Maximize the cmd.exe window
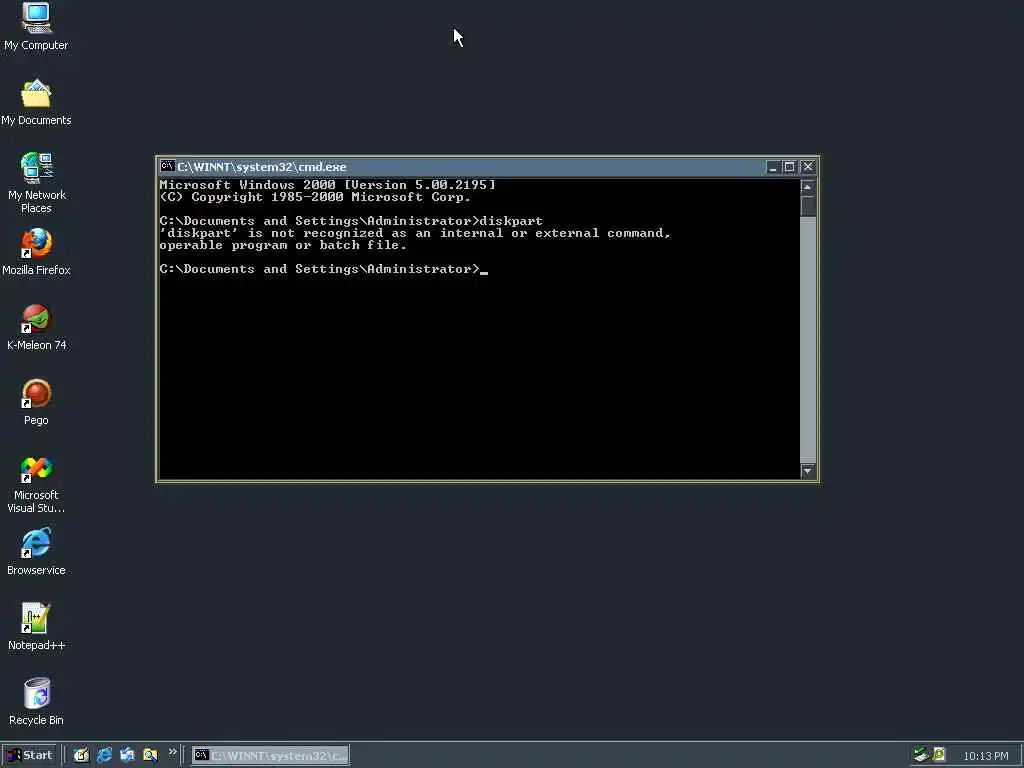The width and height of the screenshot is (1024, 768). coord(789,167)
